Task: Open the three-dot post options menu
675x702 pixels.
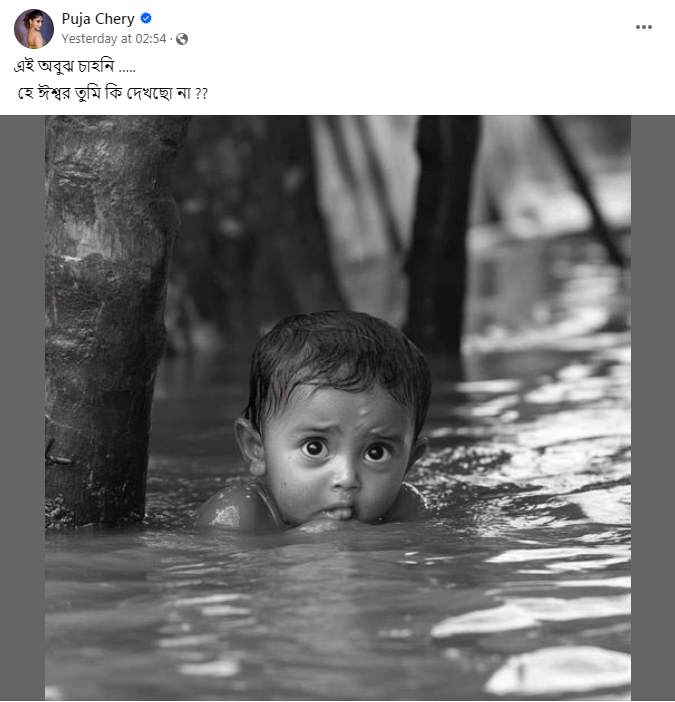Action: pos(643,27)
